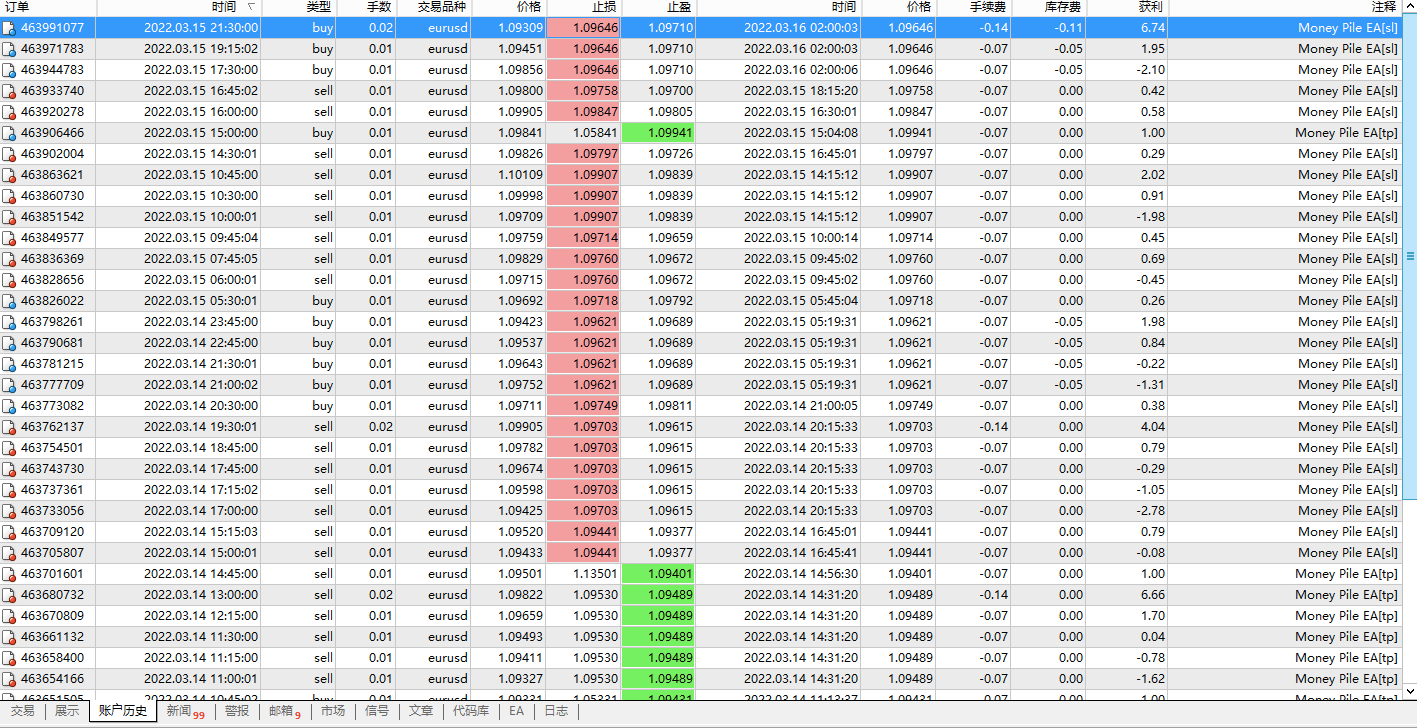Viewport: 1417px width, 728px height.
Task: Click the buy order icon for 463773082
Action: click(9, 406)
